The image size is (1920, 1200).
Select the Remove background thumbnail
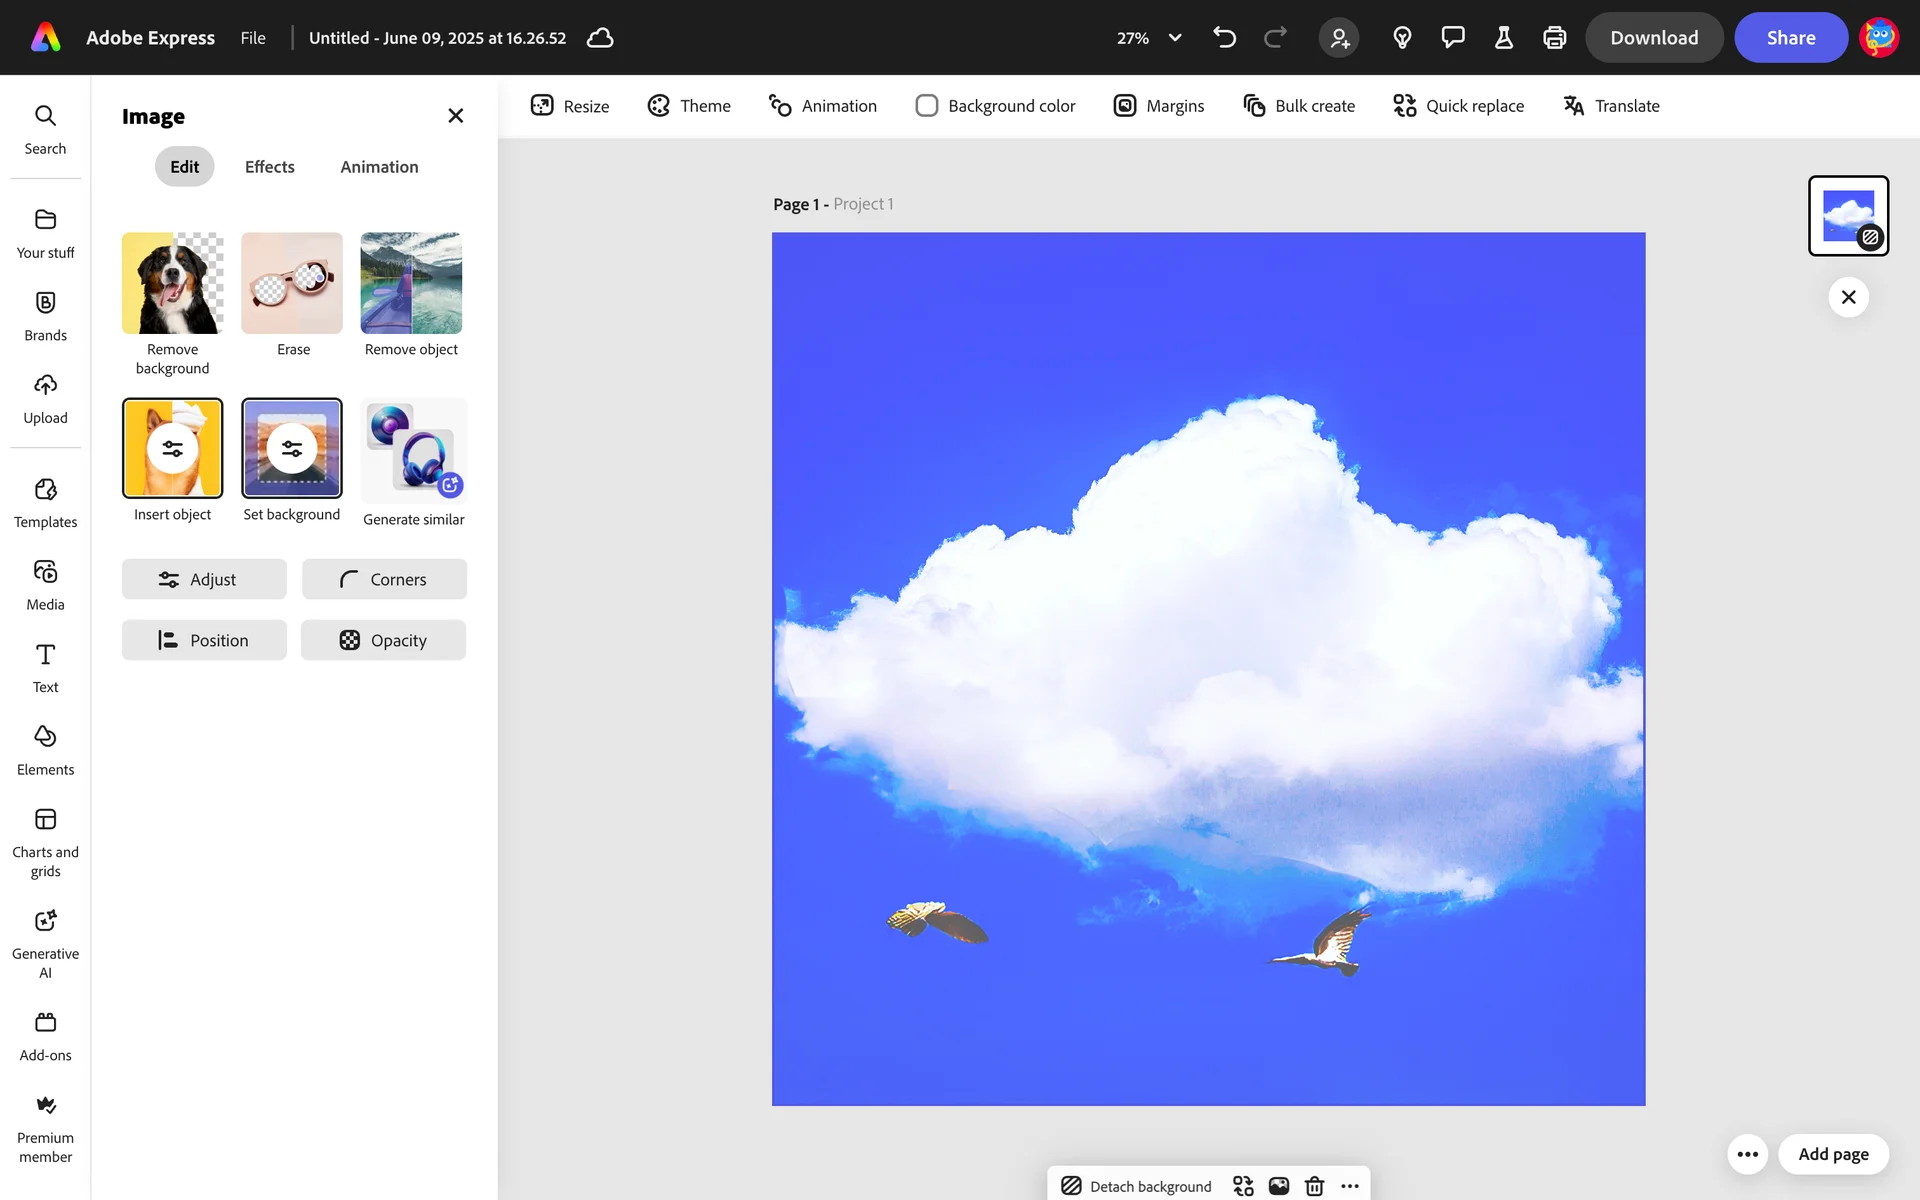click(x=172, y=284)
